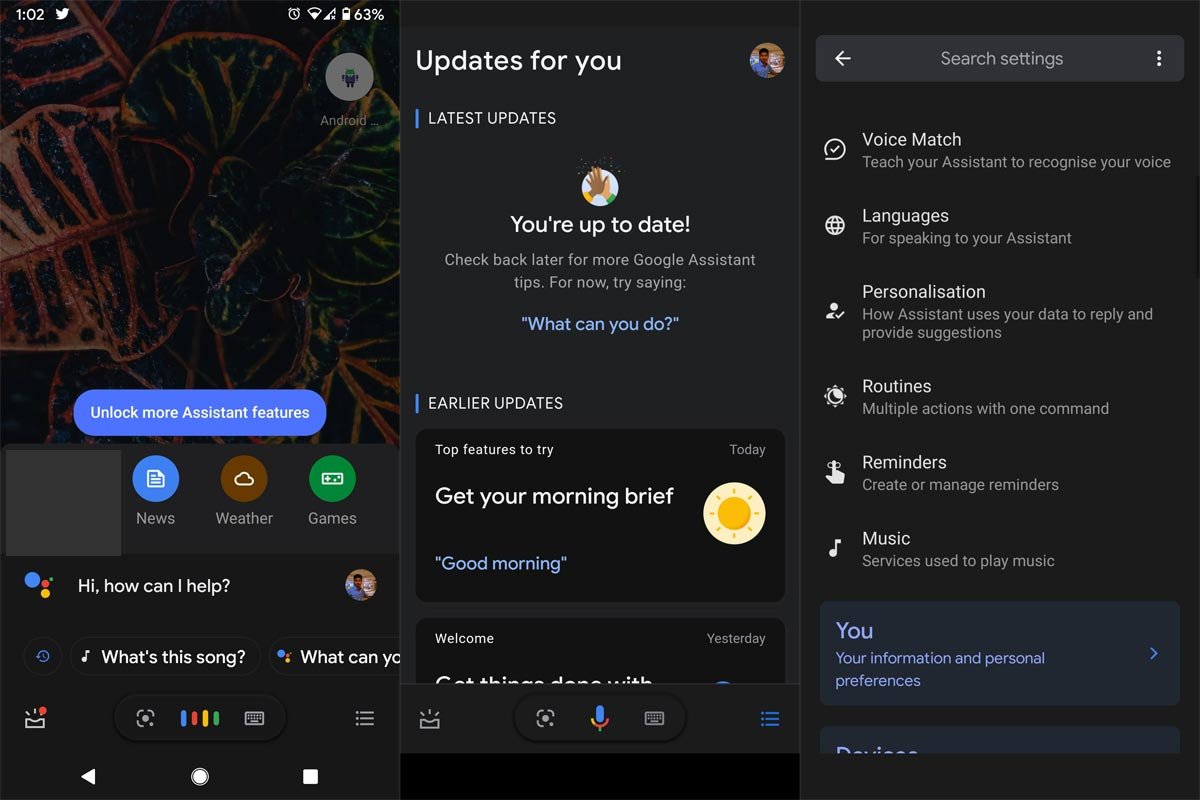Tap the What's this song? chip
Viewport: 1200px width, 800px height.
[x=165, y=657]
